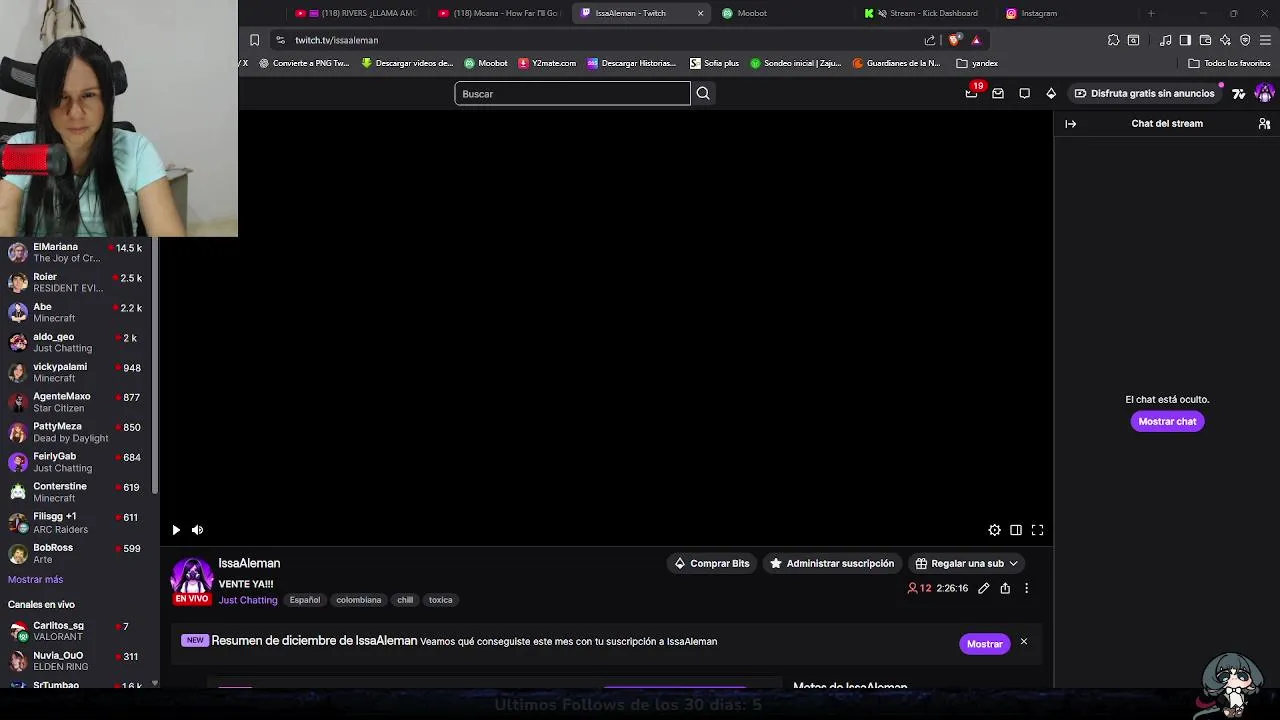Open the Y2mate.com bookmark
The width and height of the screenshot is (1280, 720).
click(x=547, y=63)
